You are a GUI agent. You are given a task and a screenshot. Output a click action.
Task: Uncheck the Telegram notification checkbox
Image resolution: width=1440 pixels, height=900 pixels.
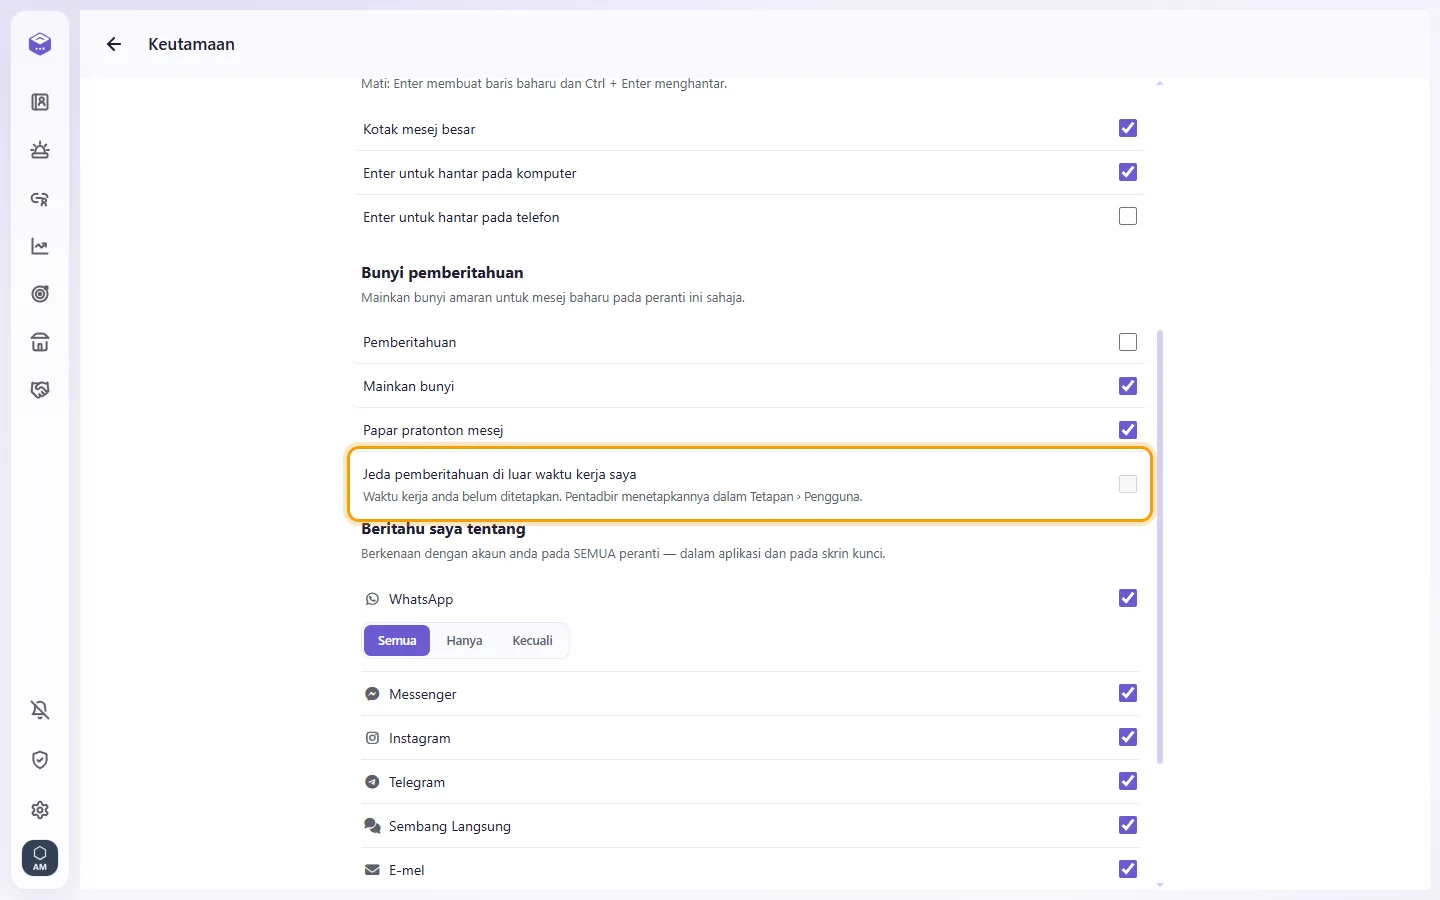point(1128,781)
